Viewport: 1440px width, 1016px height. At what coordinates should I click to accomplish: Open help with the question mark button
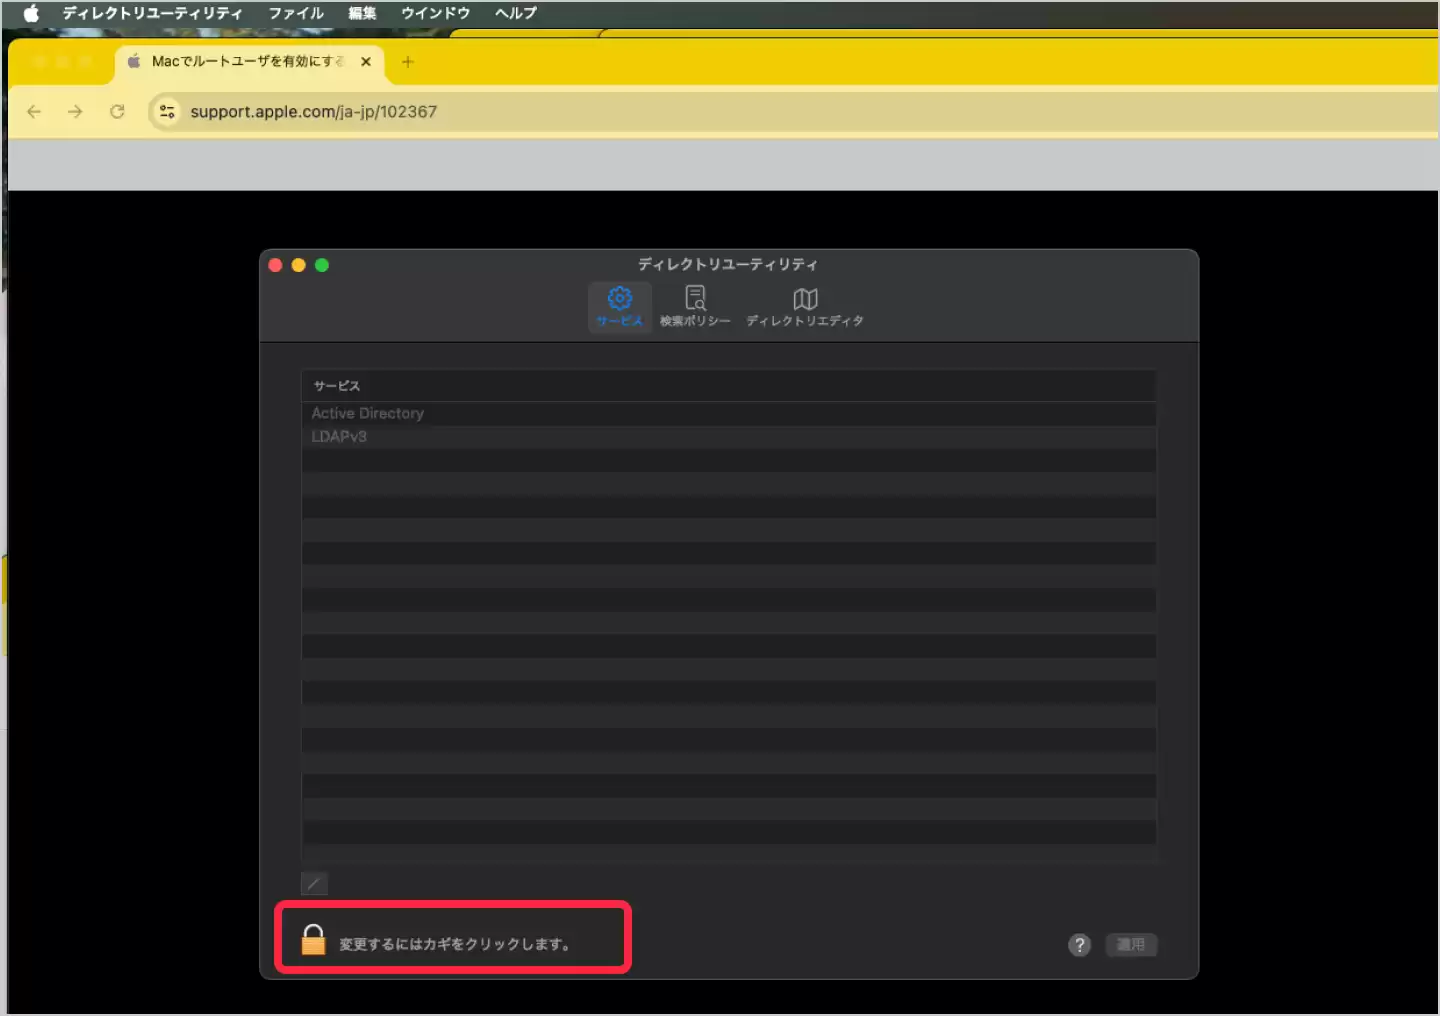(1079, 945)
